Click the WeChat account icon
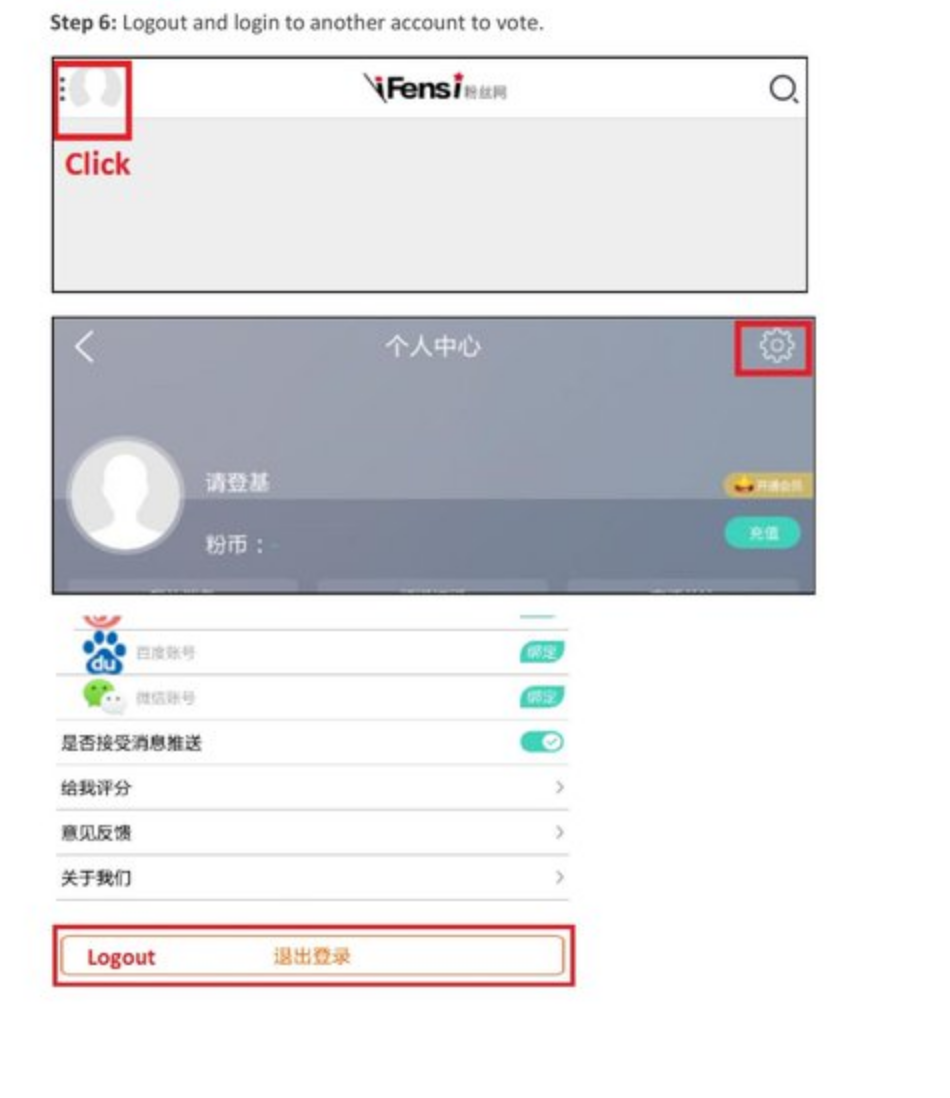This screenshot has height=1098, width=950. [x=104, y=697]
